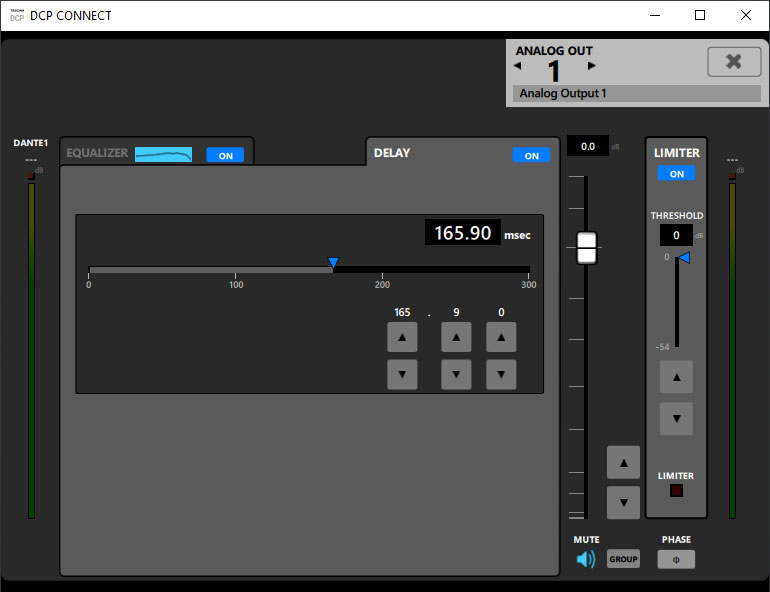Click the EQ curve thumbnail preview
This screenshot has width=770, height=592.
164,155
